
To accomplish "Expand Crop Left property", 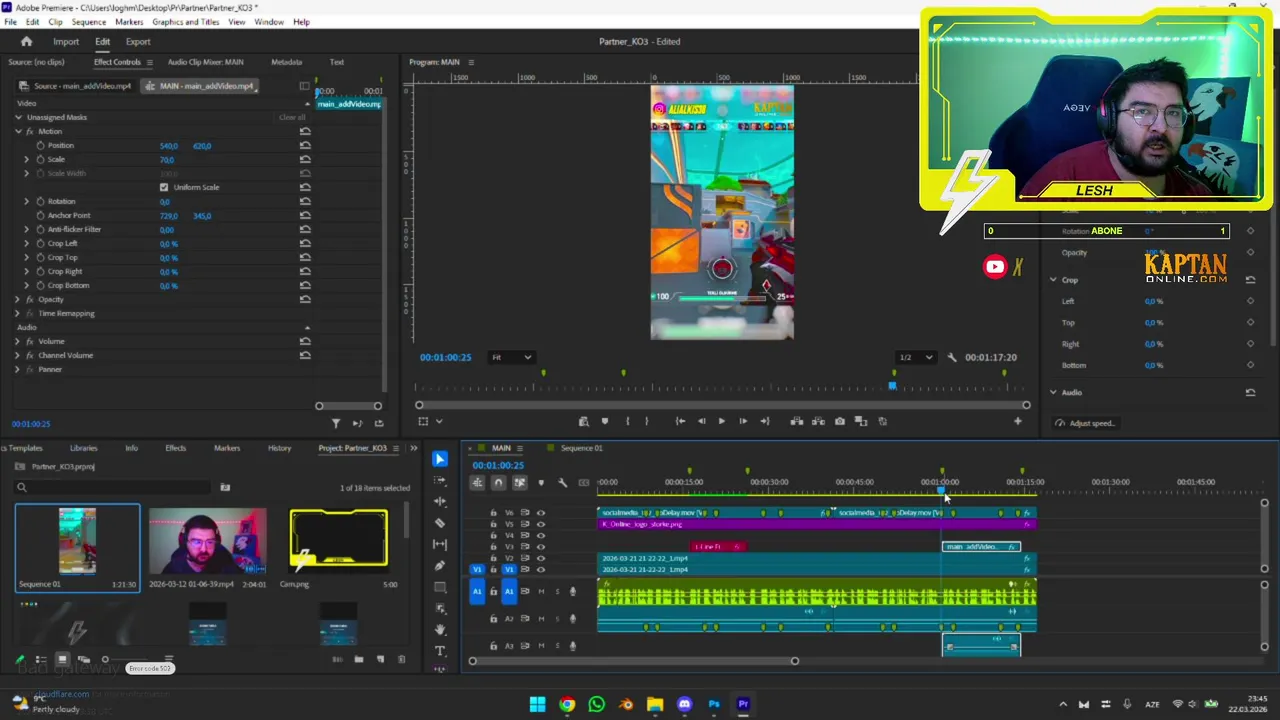I will 27,243.
